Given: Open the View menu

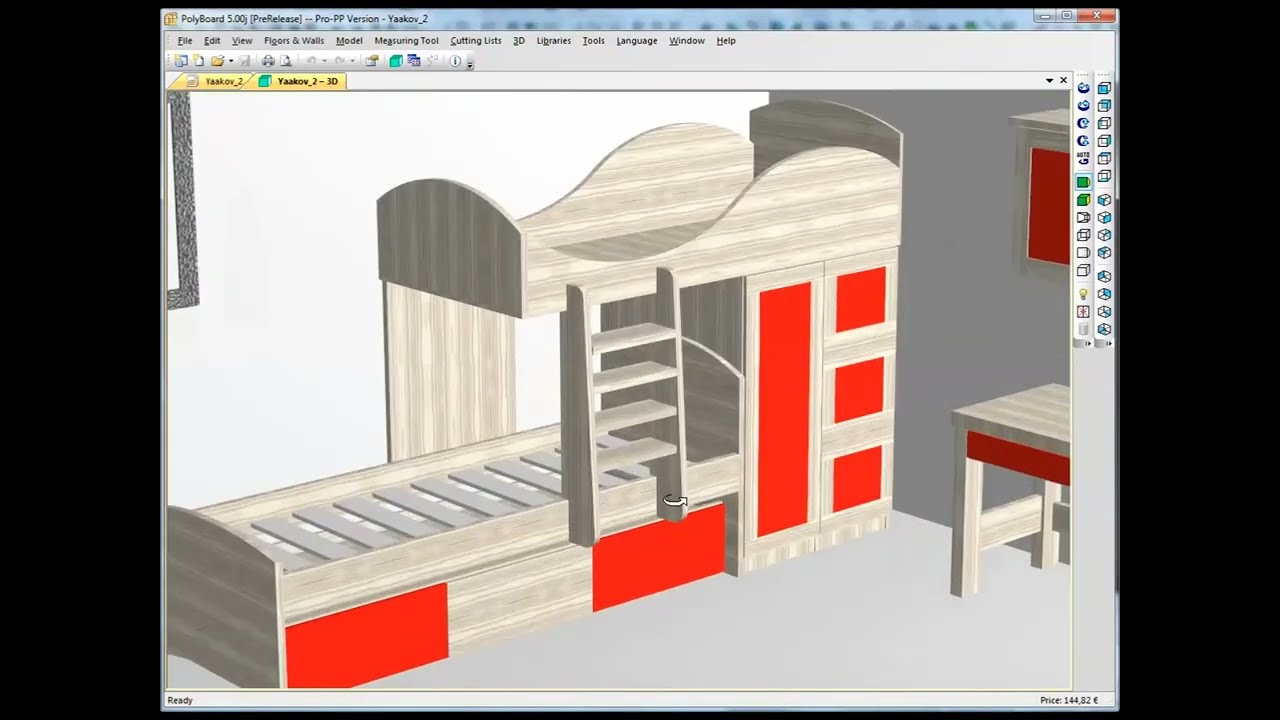Looking at the screenshot, I should [242, 41].
